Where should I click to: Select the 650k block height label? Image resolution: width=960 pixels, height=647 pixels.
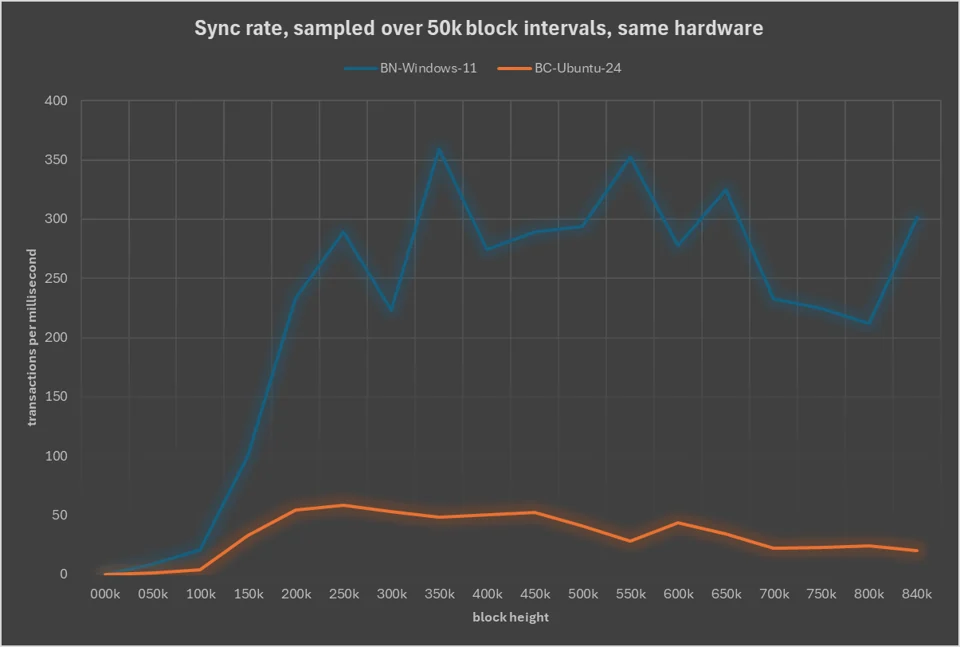click(x=726, y=594)
